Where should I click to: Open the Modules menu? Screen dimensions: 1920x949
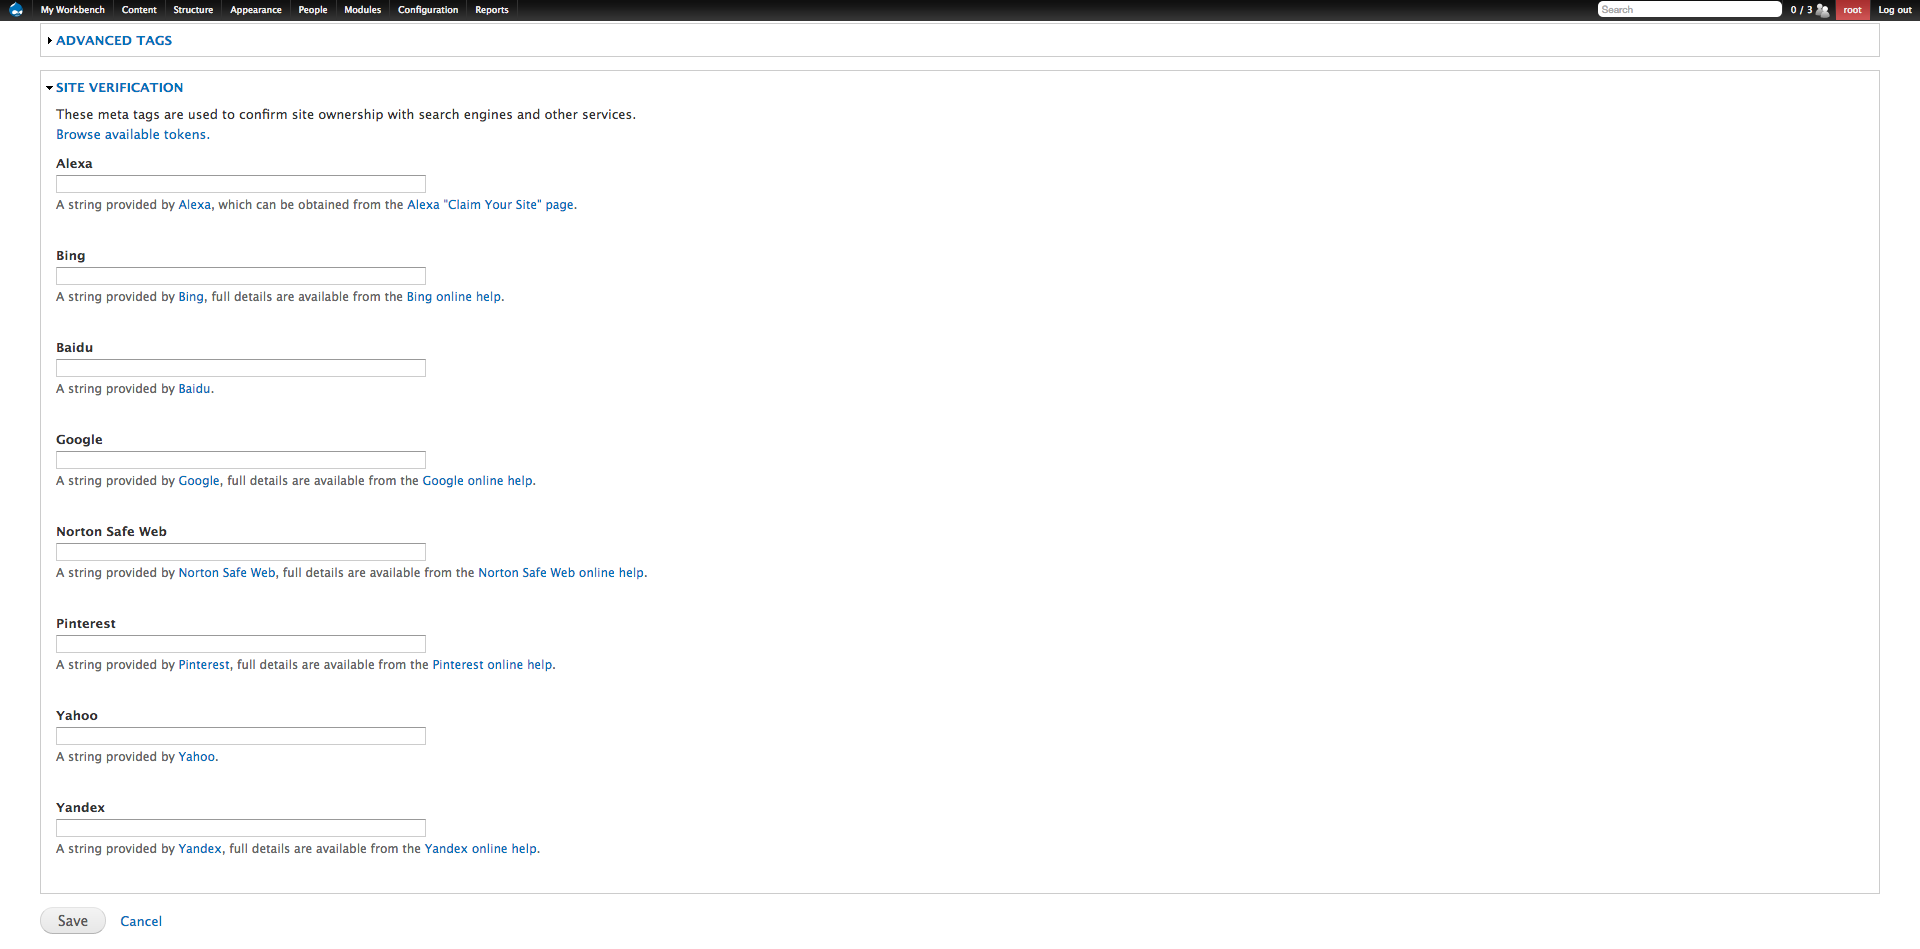point(363,10)
